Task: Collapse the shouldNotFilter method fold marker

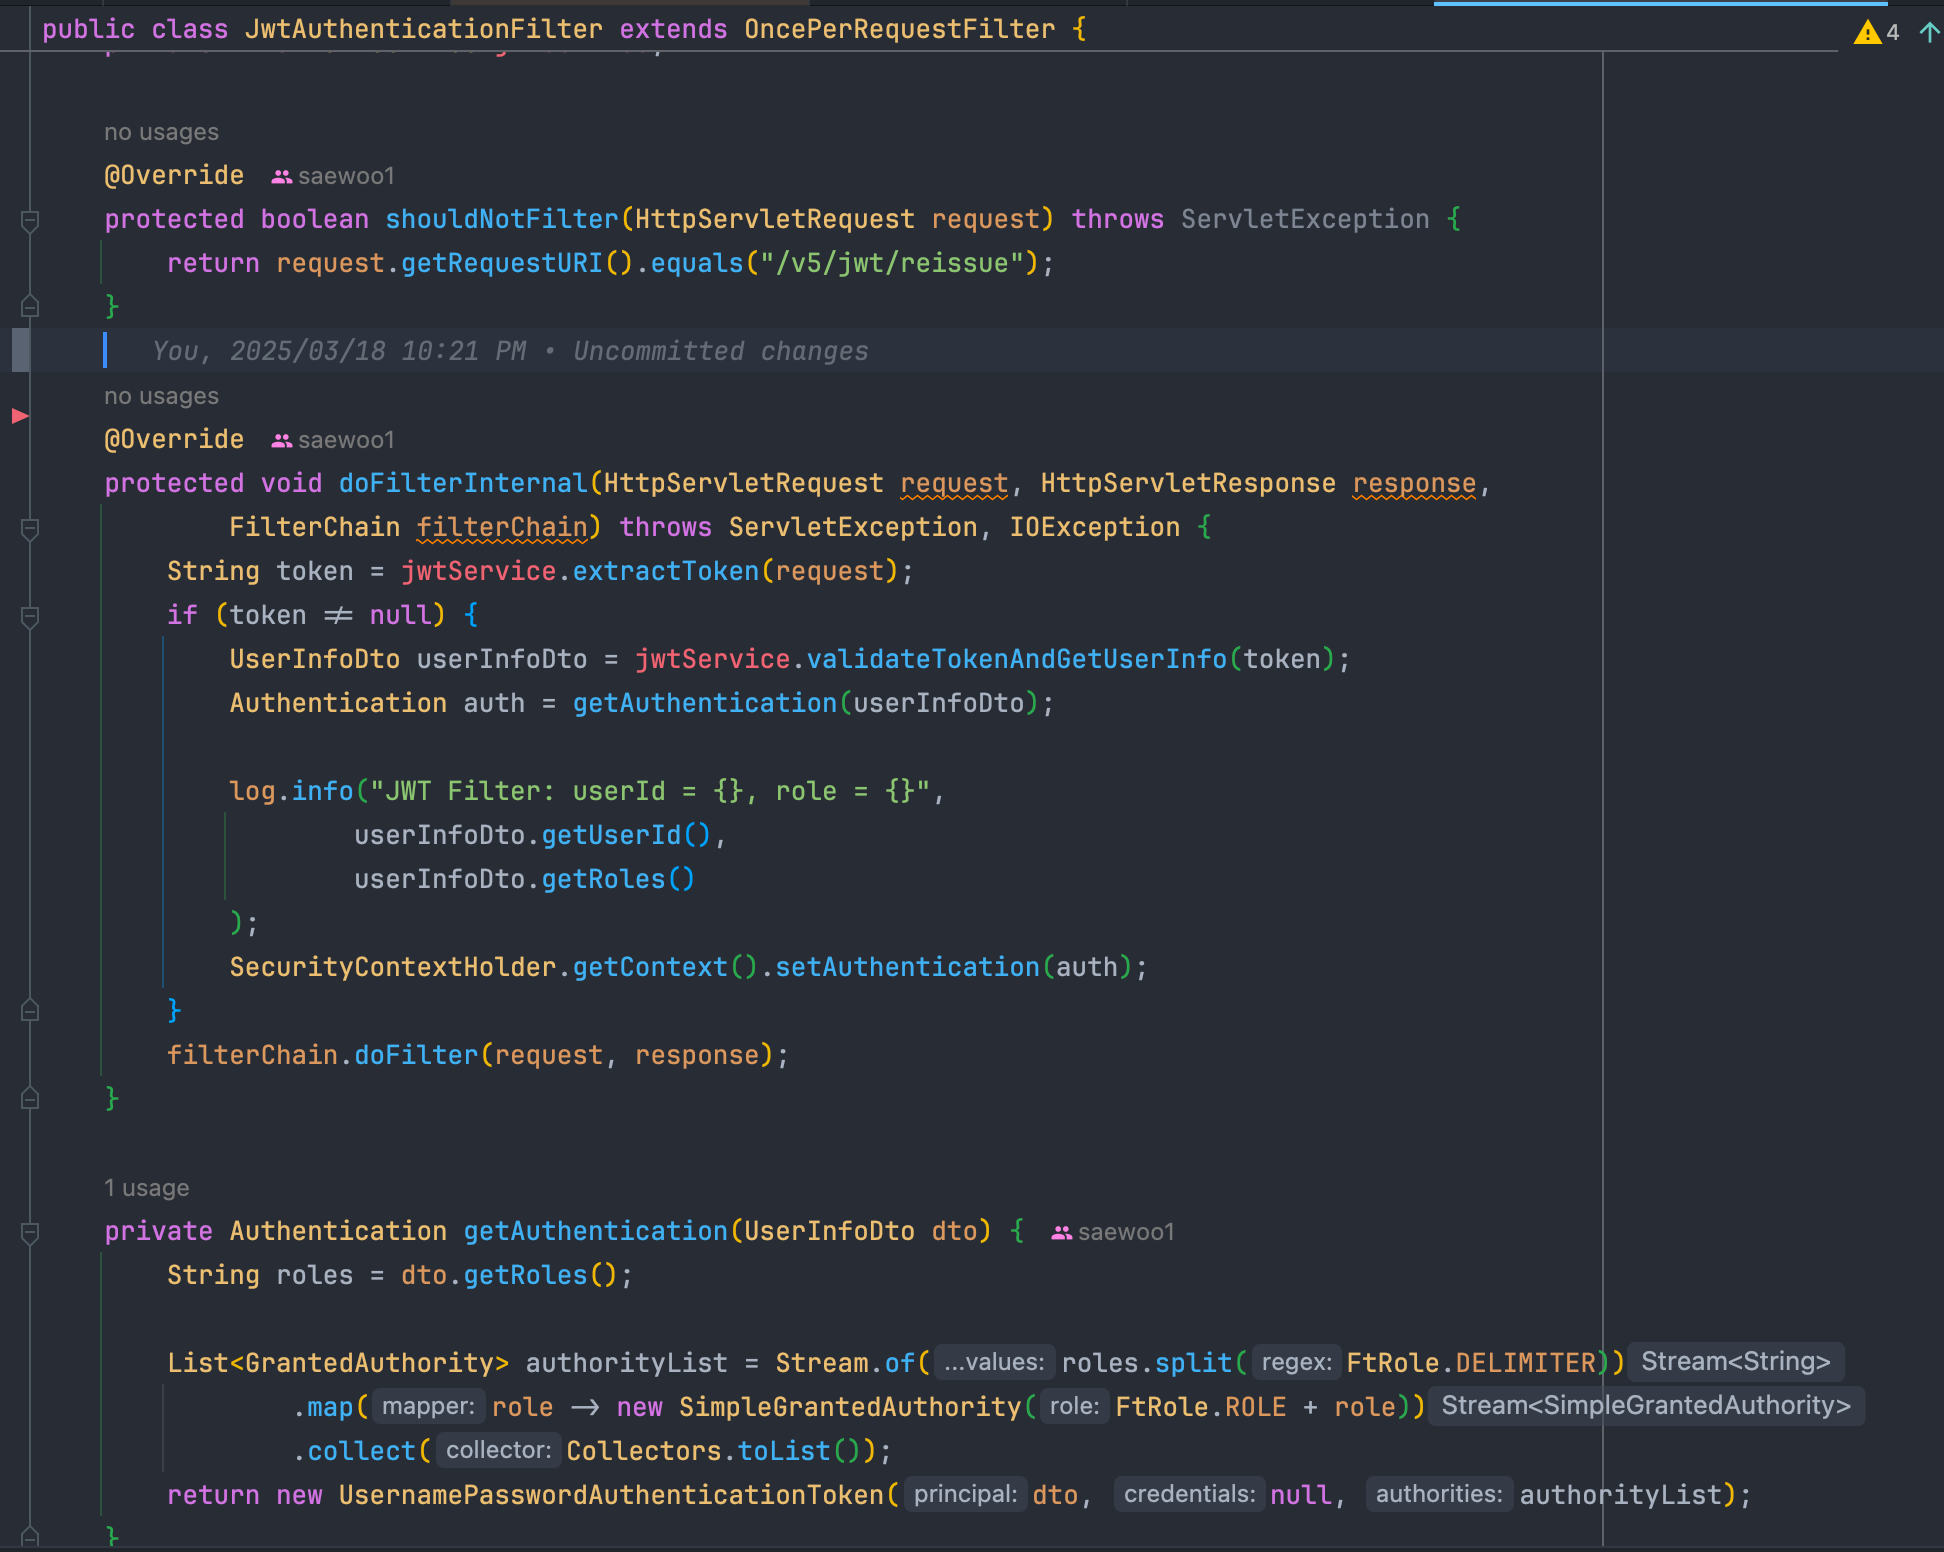Action: [x=30, y=220]
